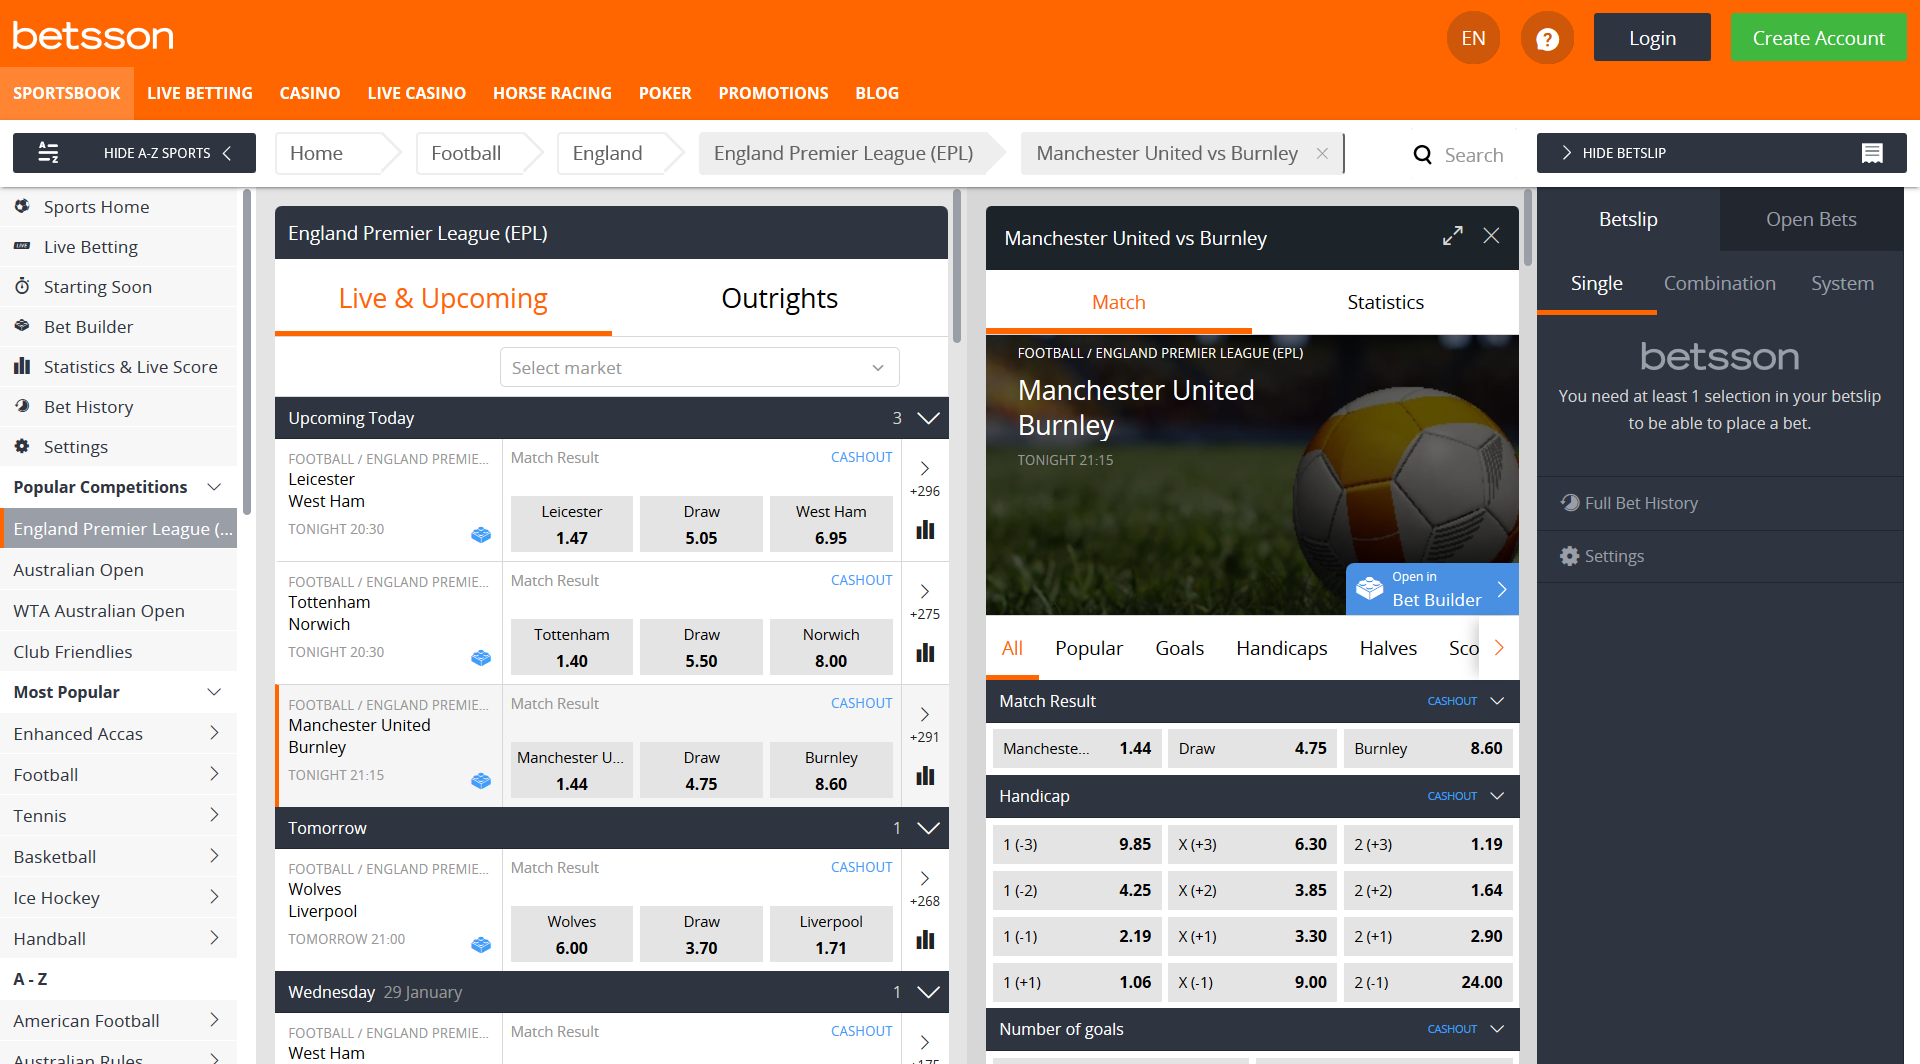The image size is (1920, 1064).
Task: Close the Manchester United vs Burnley panel
Action: click(x=1491, y=236)
